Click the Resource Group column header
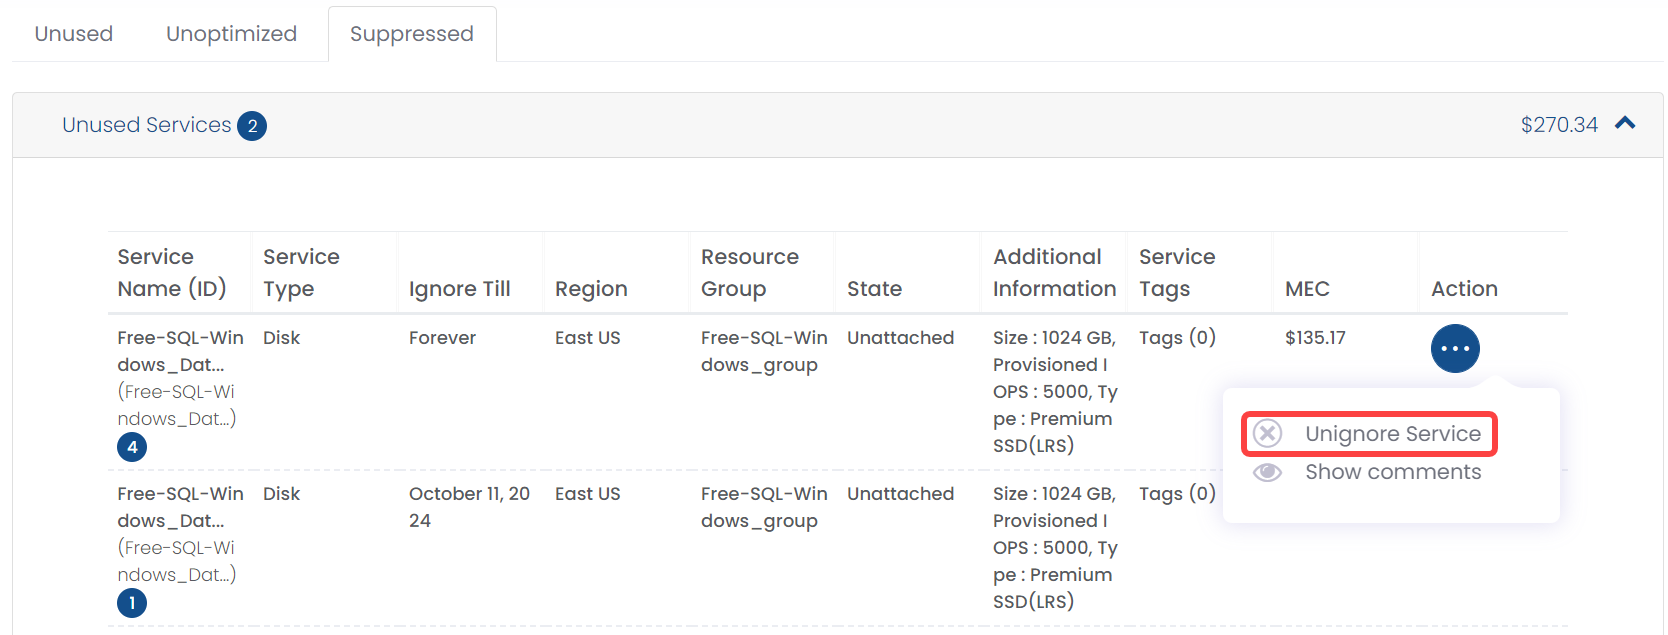 tap(750, 273)
